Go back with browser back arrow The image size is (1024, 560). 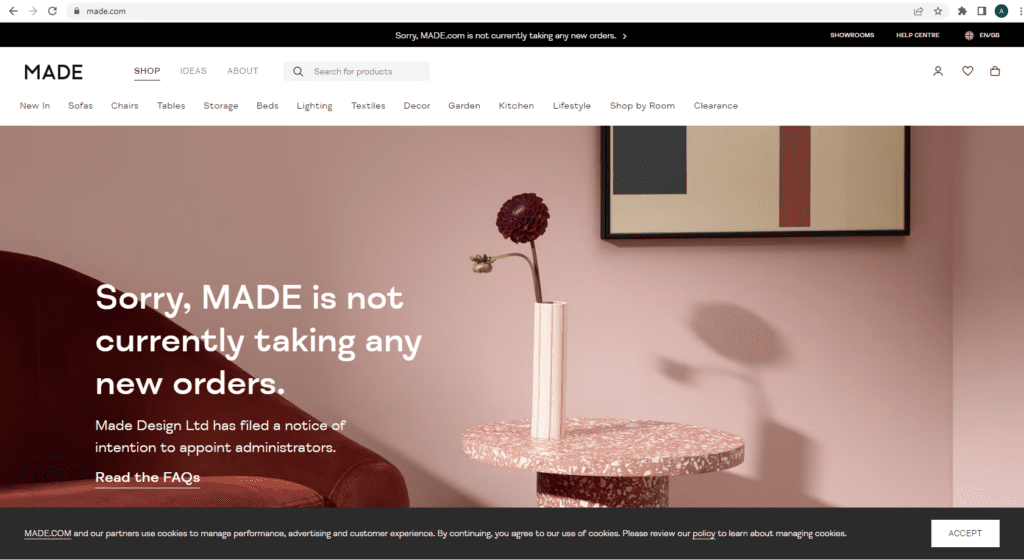coord(13,11)
